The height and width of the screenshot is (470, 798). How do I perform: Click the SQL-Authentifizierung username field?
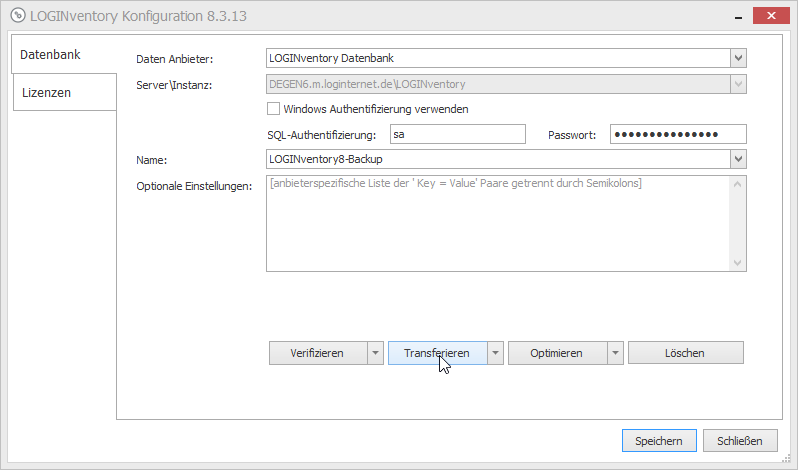coord(458,134)
